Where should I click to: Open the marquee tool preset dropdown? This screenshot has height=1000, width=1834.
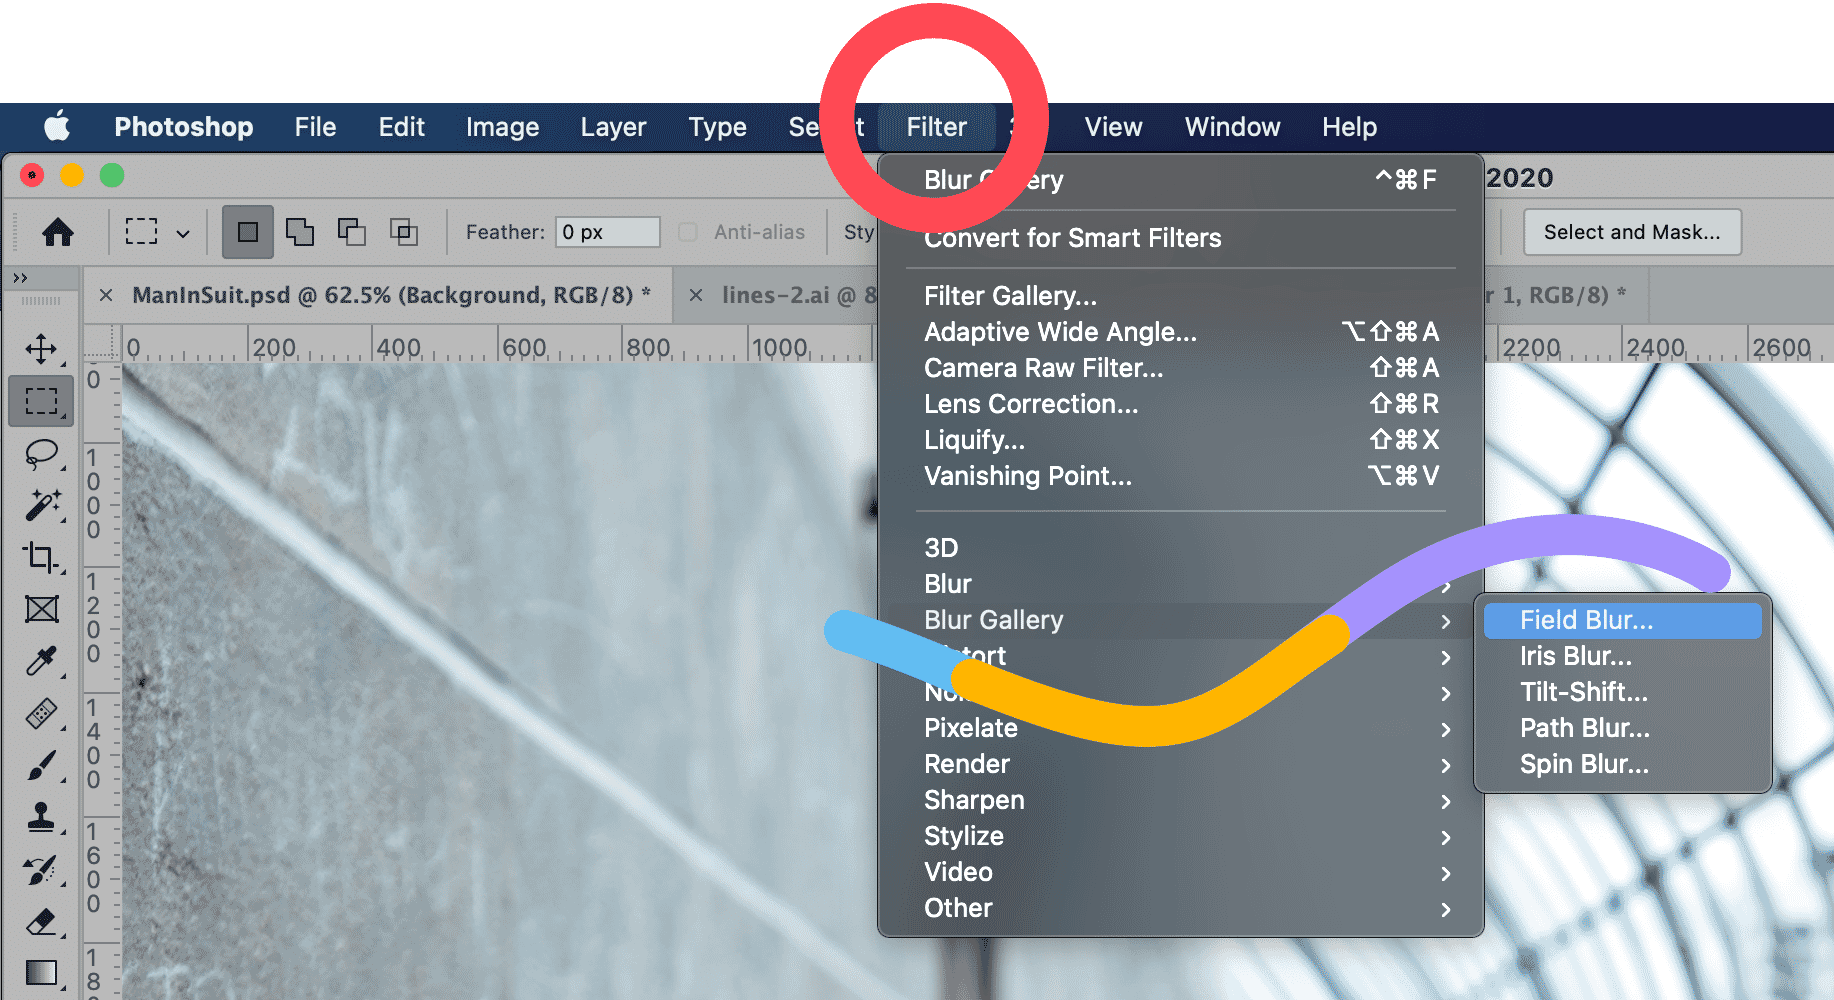click(183, 233)
